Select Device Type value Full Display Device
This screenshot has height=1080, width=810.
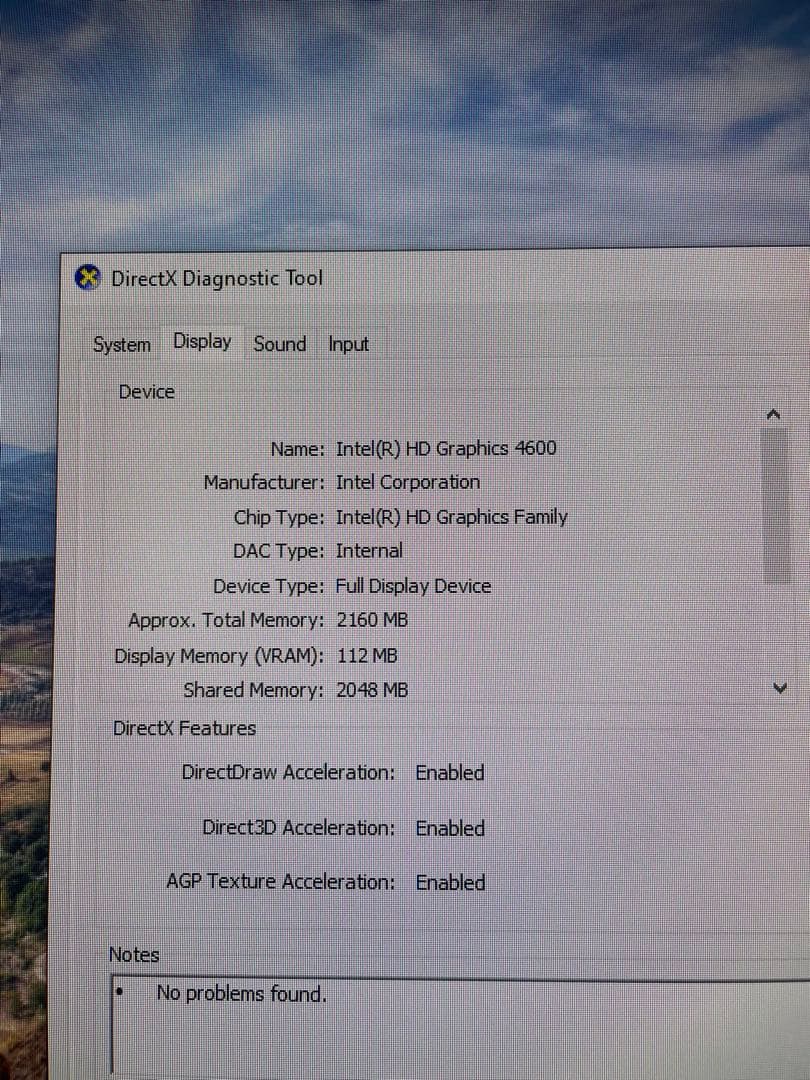413,586
